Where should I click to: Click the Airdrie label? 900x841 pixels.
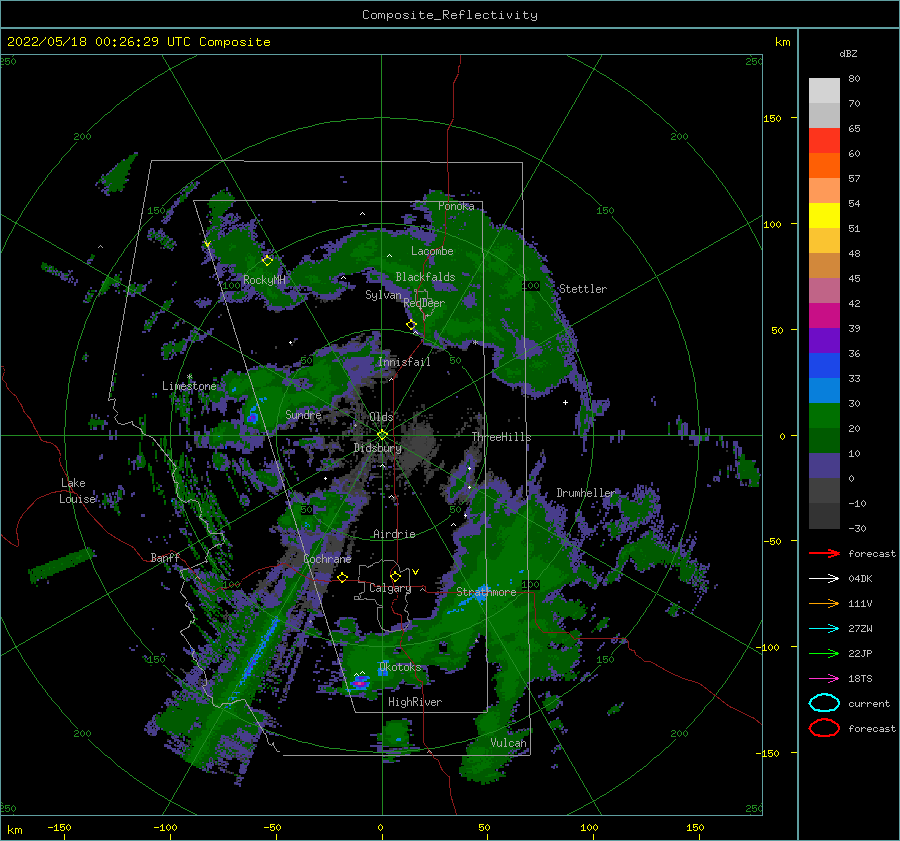(394, 534)
